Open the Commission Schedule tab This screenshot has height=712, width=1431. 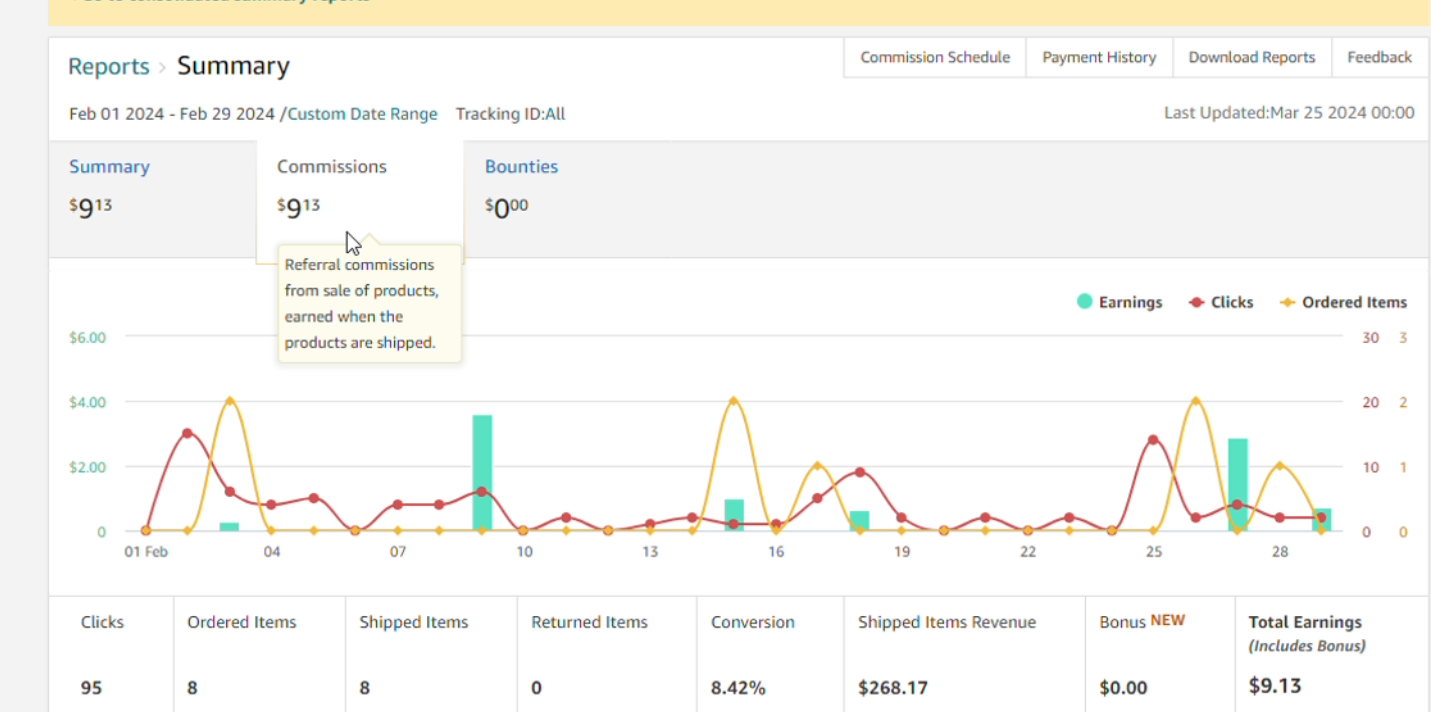(x=935, y=57)
